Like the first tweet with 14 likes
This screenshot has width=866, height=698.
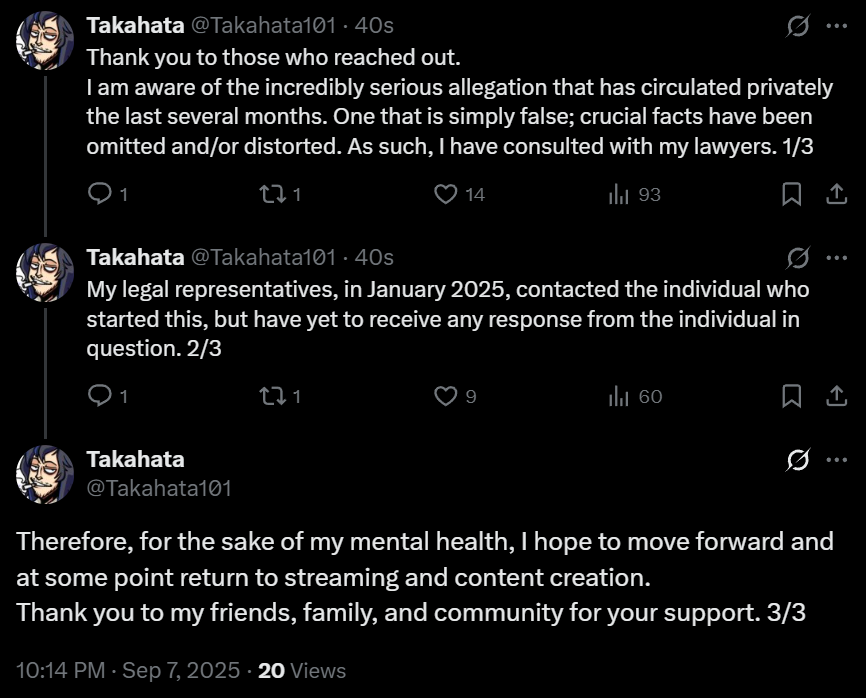446,194
